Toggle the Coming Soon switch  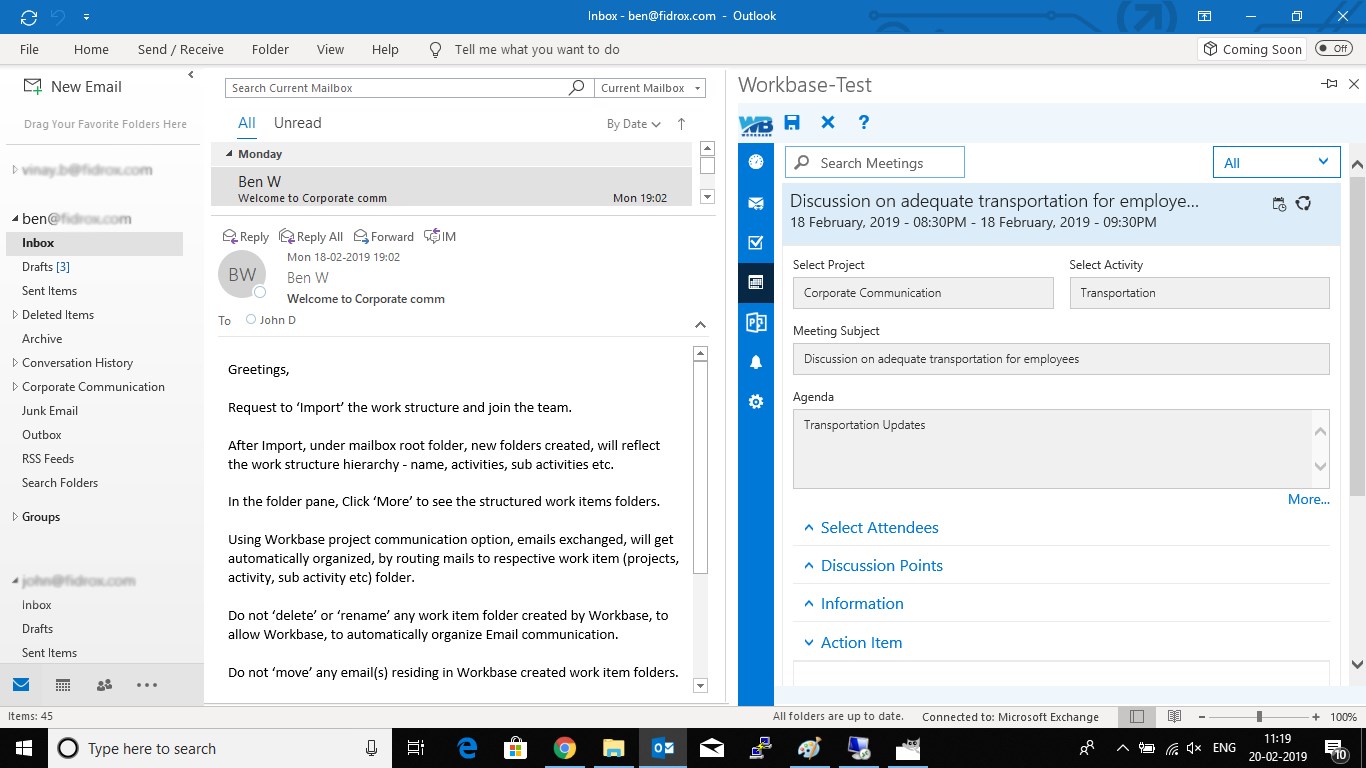point(1334,49)
